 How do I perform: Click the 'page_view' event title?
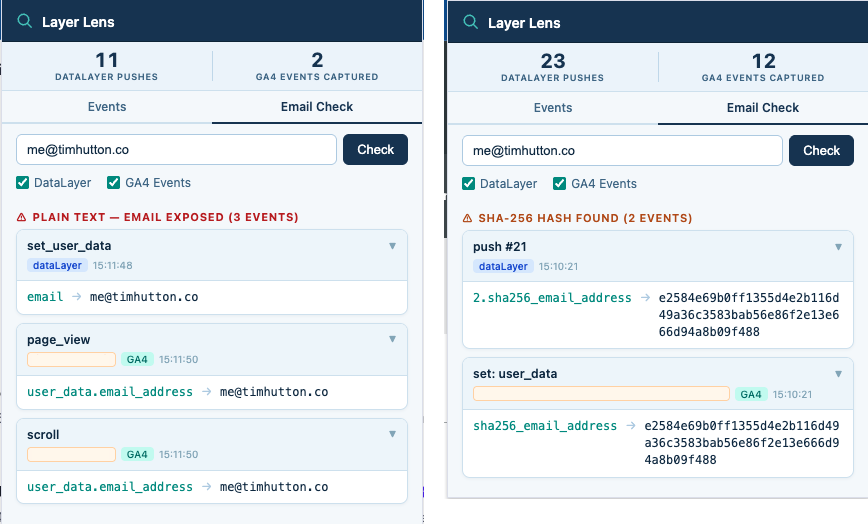pyautogui.click(x=59, y=340)
